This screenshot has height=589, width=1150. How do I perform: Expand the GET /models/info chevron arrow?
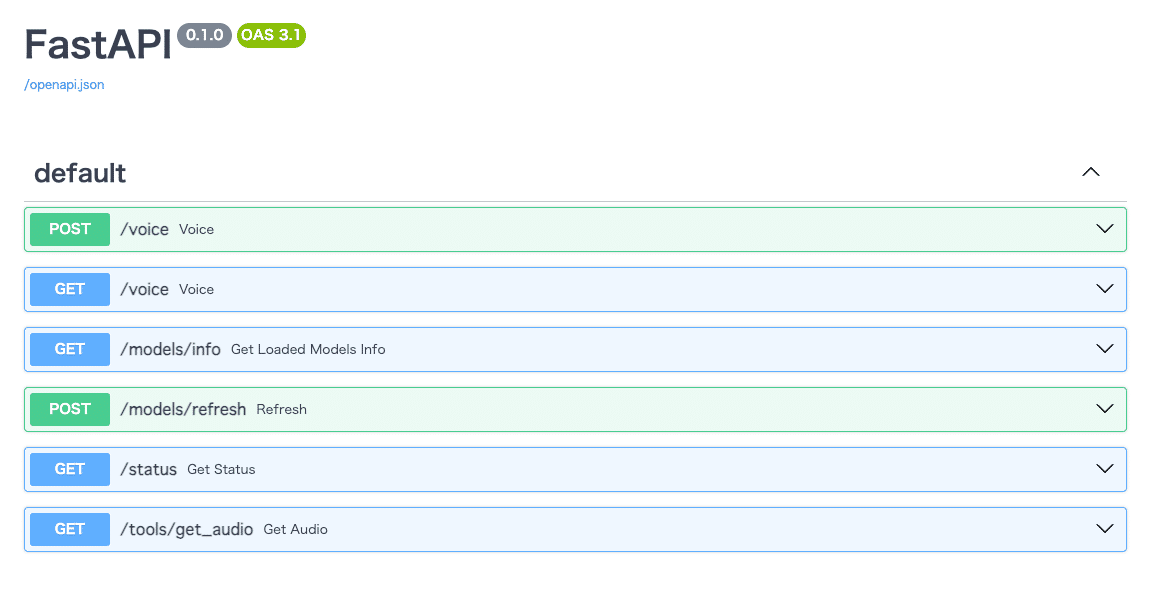click(x=1105, y=349)
